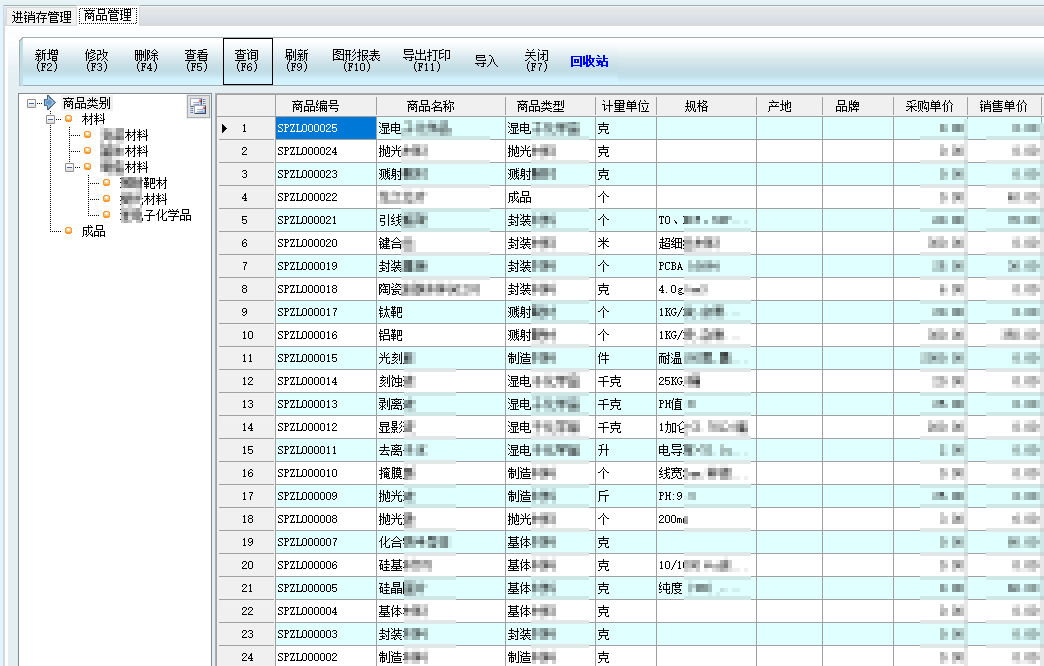Switch to the 进销存管理 tab
This screenshot has height=666, width=1044.
point(41,16)
